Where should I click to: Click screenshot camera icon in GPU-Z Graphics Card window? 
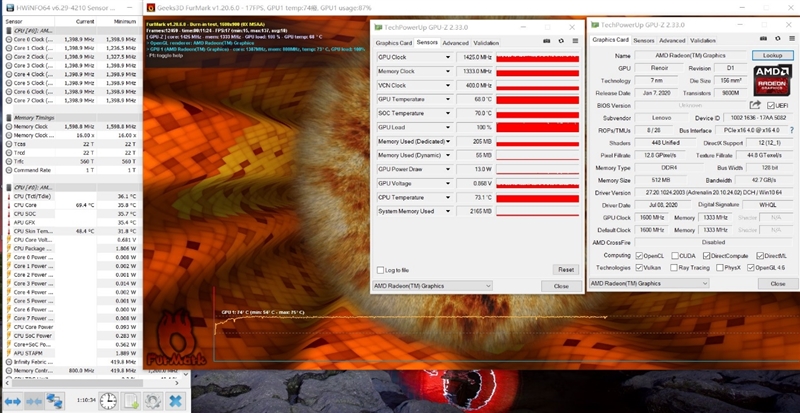(763, 38)
